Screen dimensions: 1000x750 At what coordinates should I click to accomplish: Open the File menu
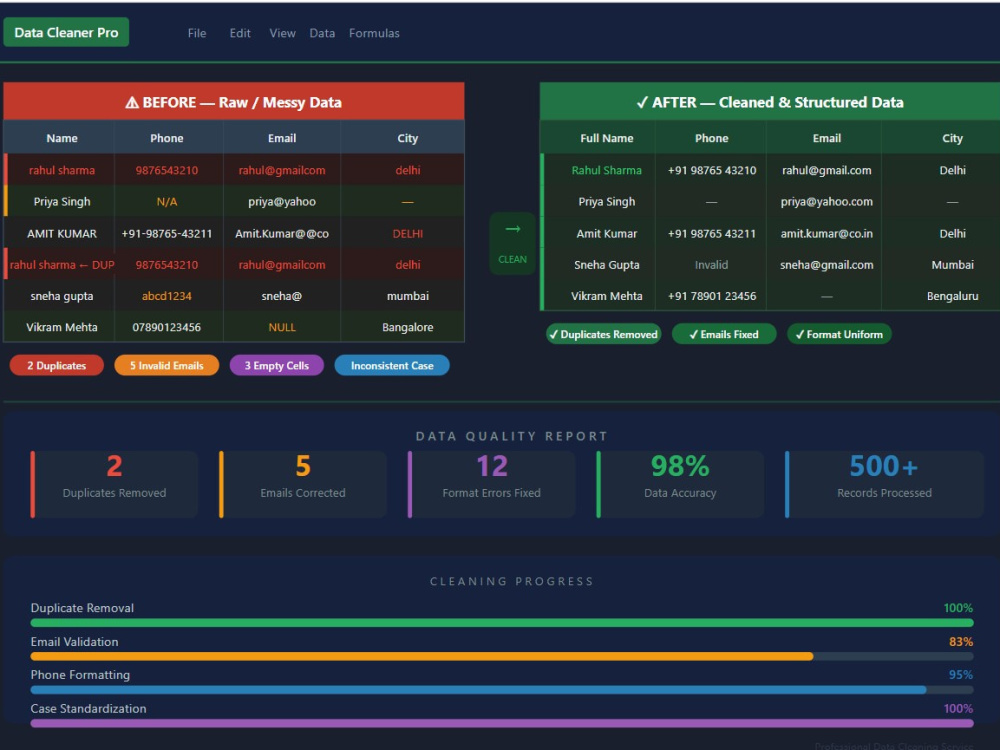[196, 33]
